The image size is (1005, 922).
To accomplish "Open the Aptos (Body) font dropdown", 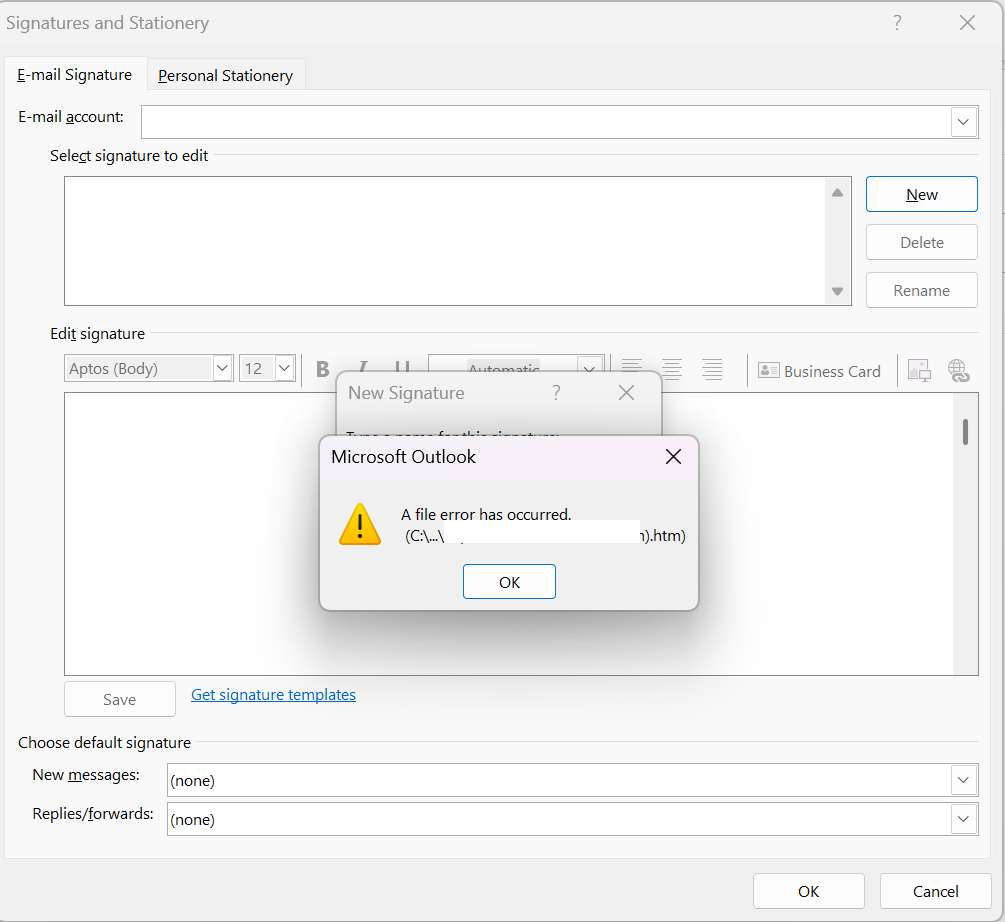I will point(222,368).
